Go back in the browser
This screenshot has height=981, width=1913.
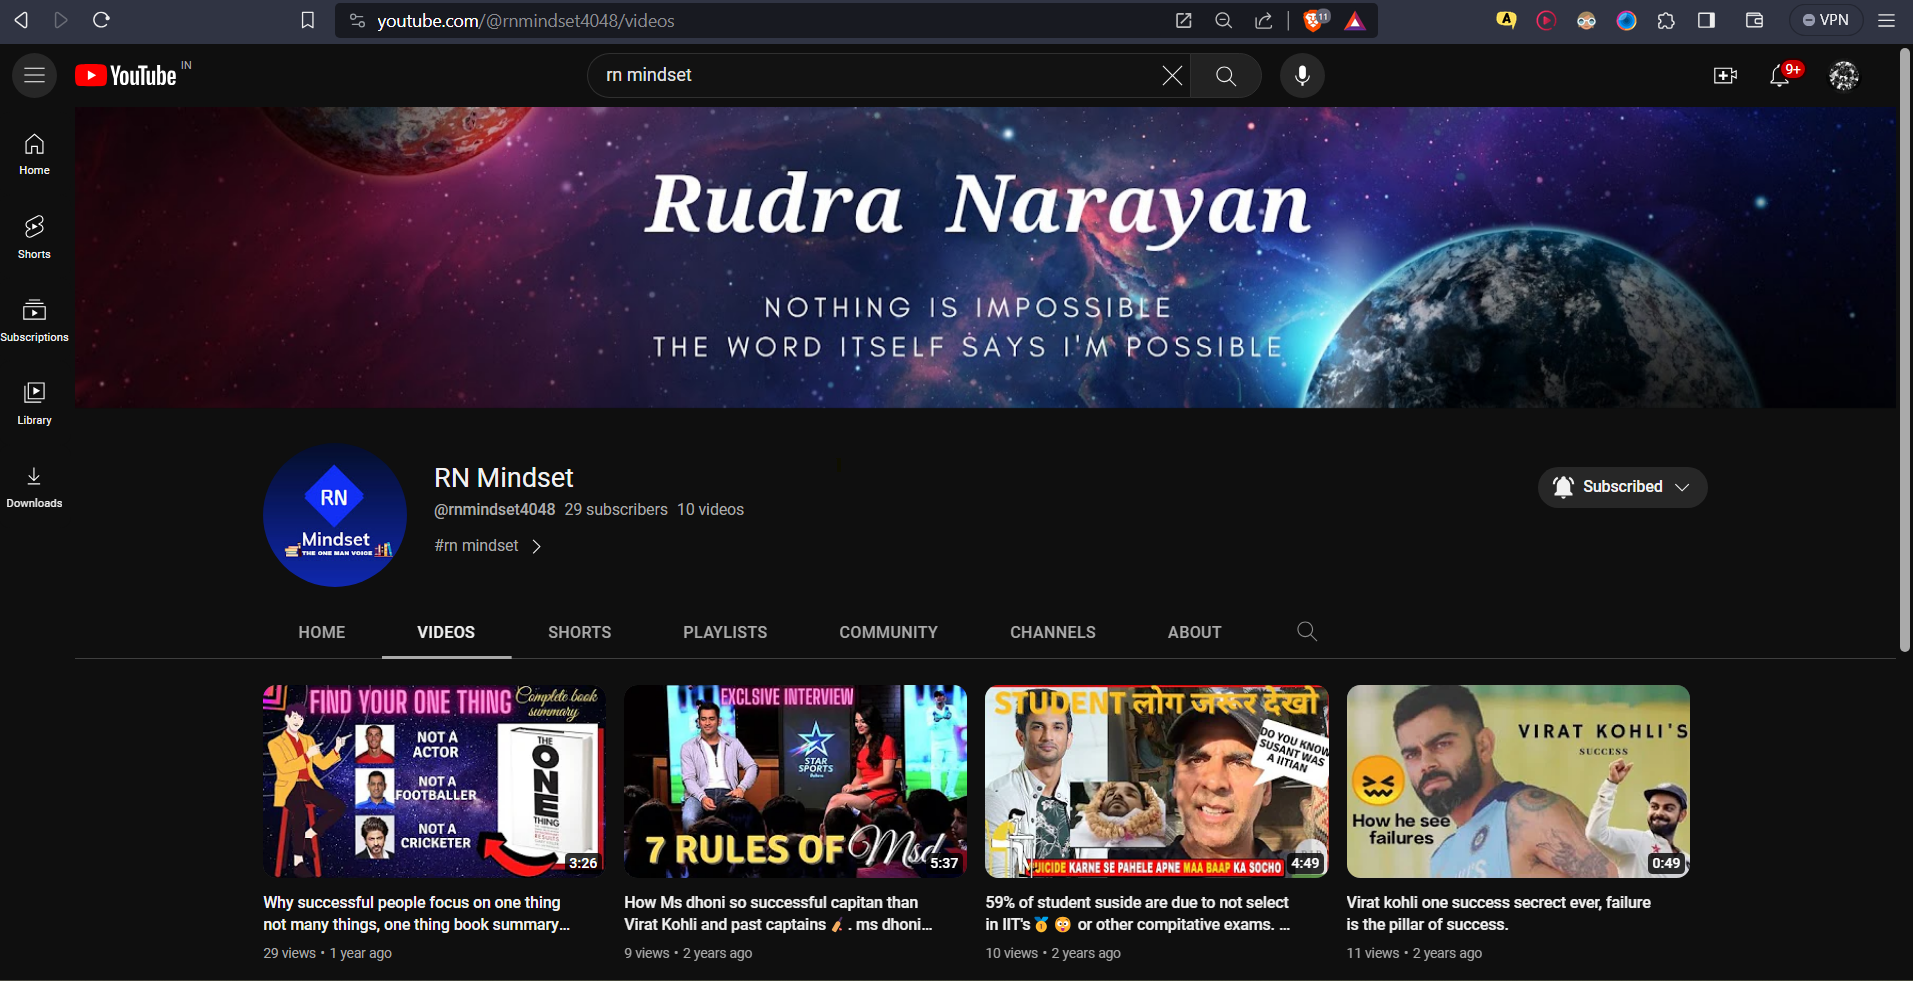coord(21,20)
